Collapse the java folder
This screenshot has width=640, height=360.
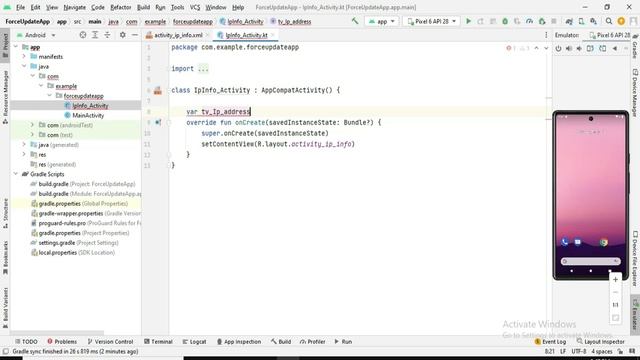(x=24, y=67)
